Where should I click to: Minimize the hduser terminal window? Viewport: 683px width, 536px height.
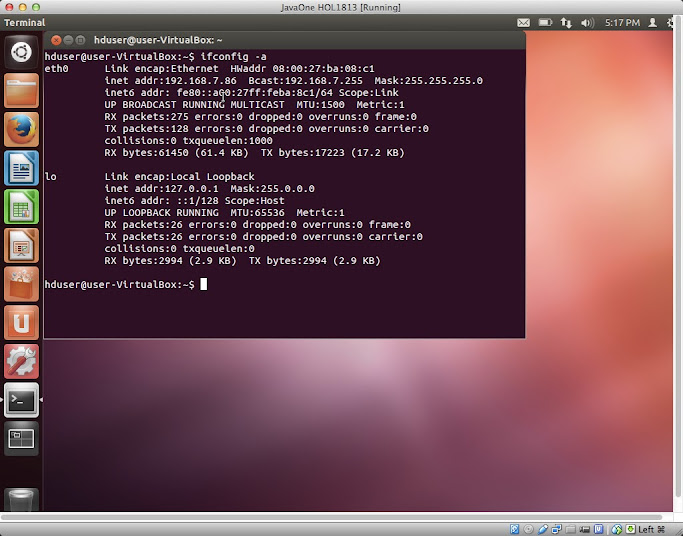point(68,40)
